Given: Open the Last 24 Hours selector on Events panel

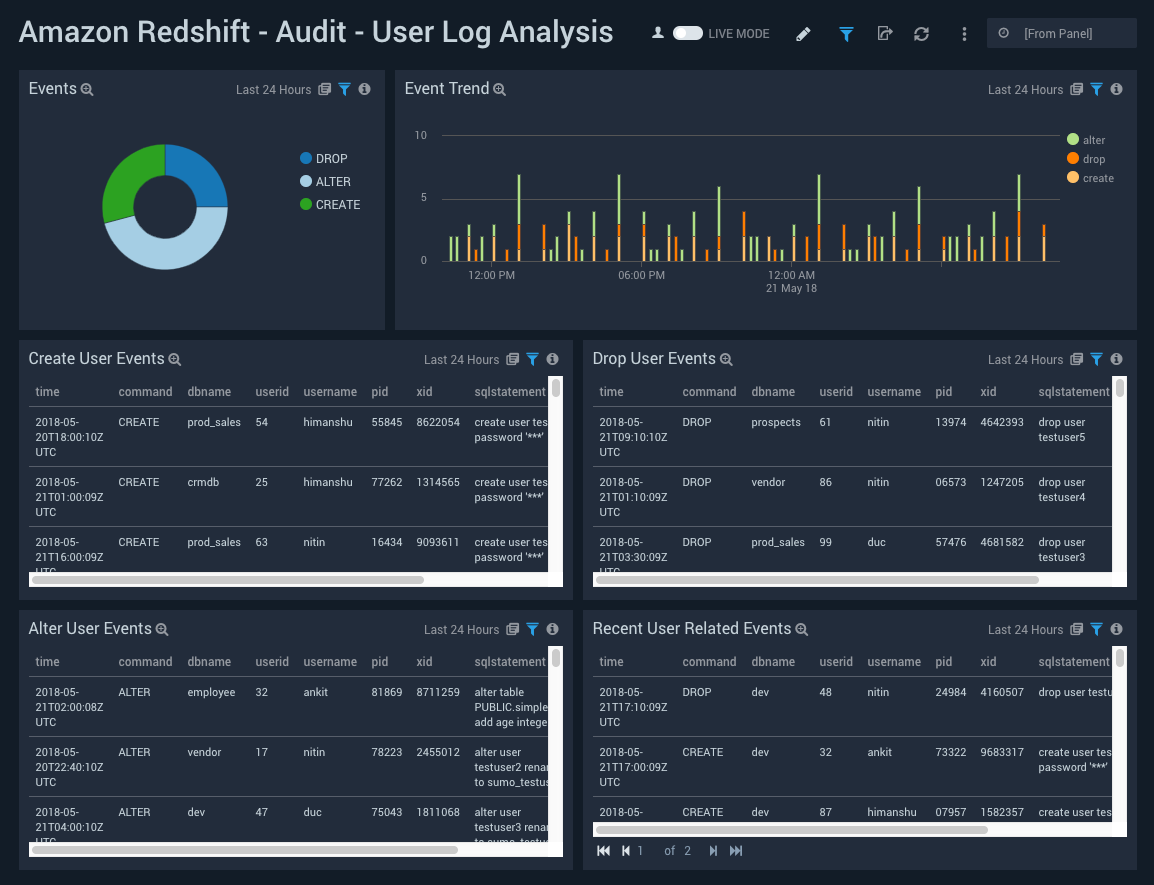Looking at the screenshot, I should click(273, 89).
